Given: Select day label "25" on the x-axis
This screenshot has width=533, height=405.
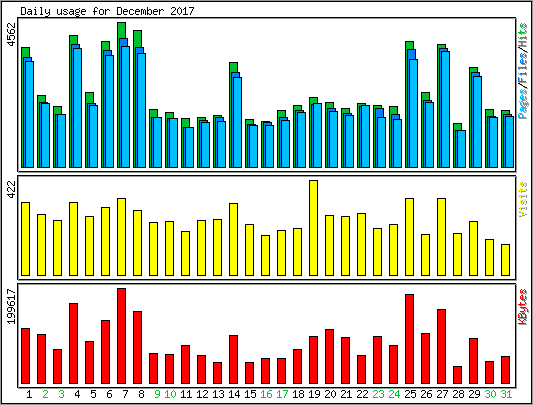Looking at the screenshot, I should coord(410,394).
